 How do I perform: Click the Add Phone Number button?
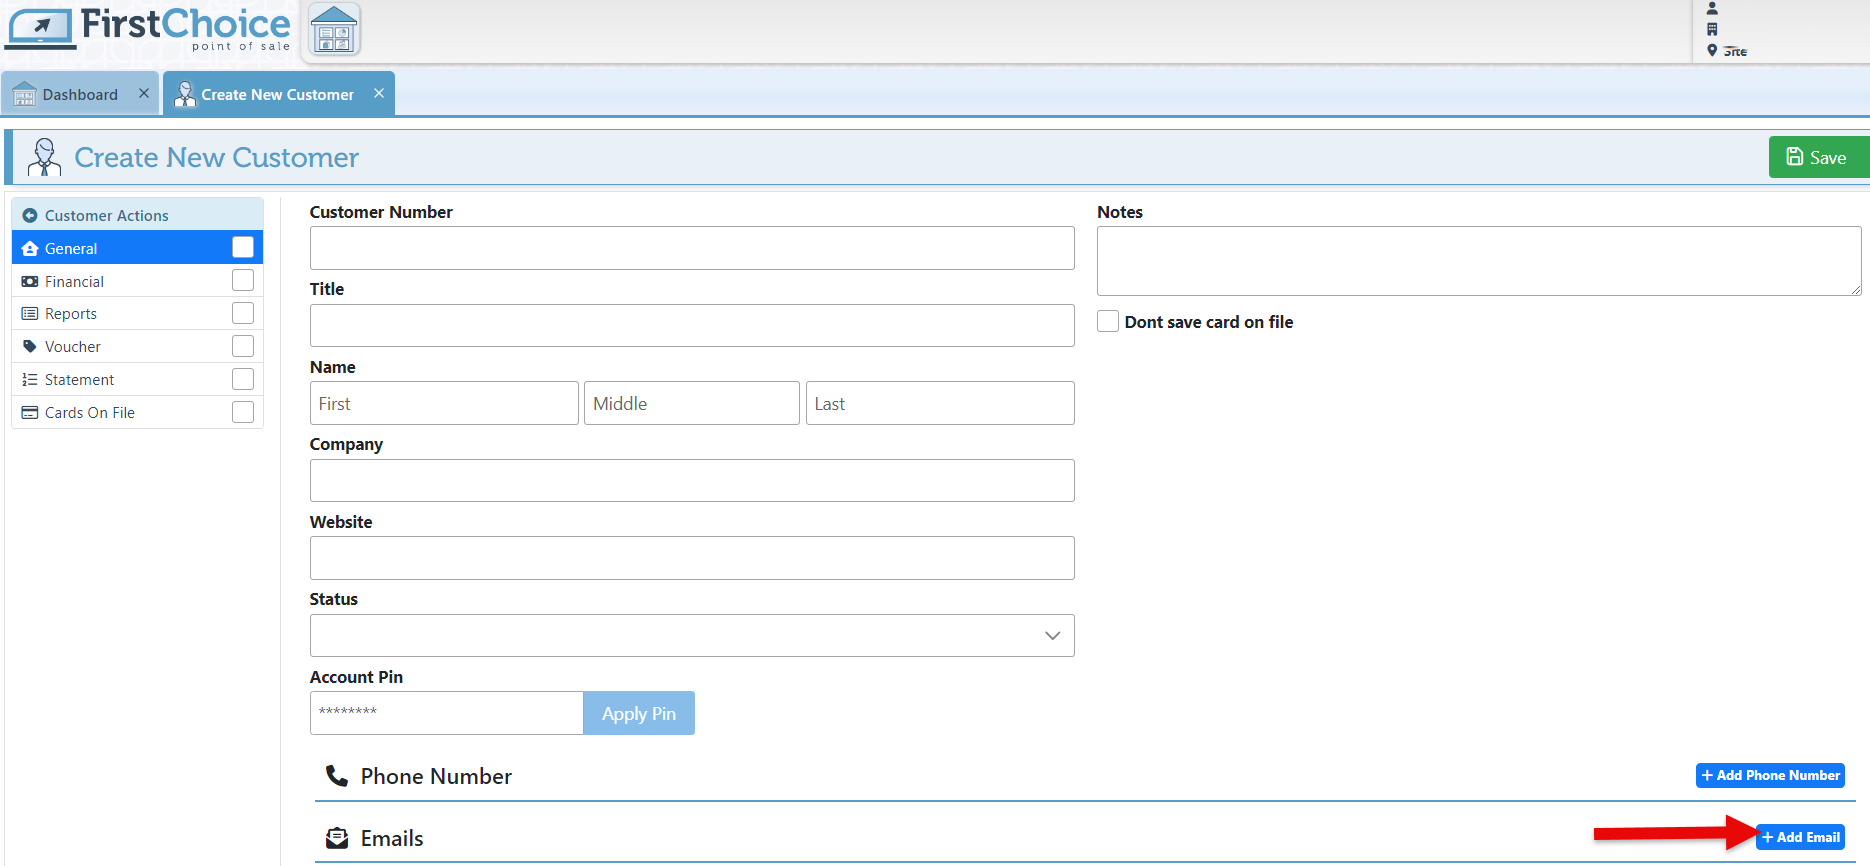tap(1770, 775)
